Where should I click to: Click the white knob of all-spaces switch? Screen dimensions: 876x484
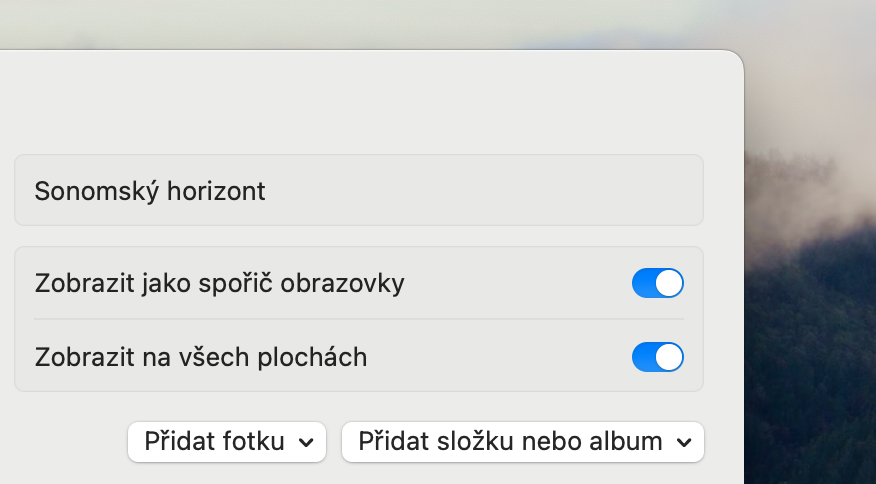(x=669, y=356)
